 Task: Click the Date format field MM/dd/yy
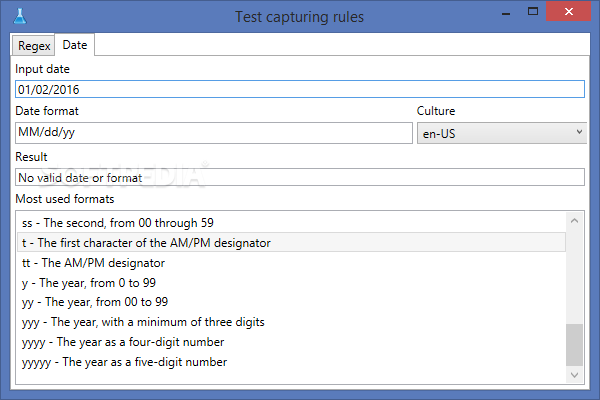pos(214,133)
